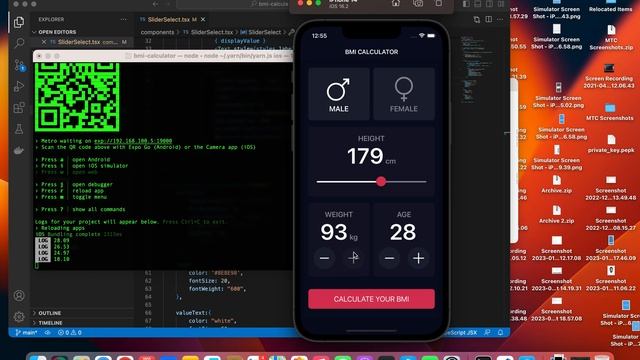Click the LOG 28.09 terminal line
The height and width of the screenshot is (360, 640).
[53, 240]
